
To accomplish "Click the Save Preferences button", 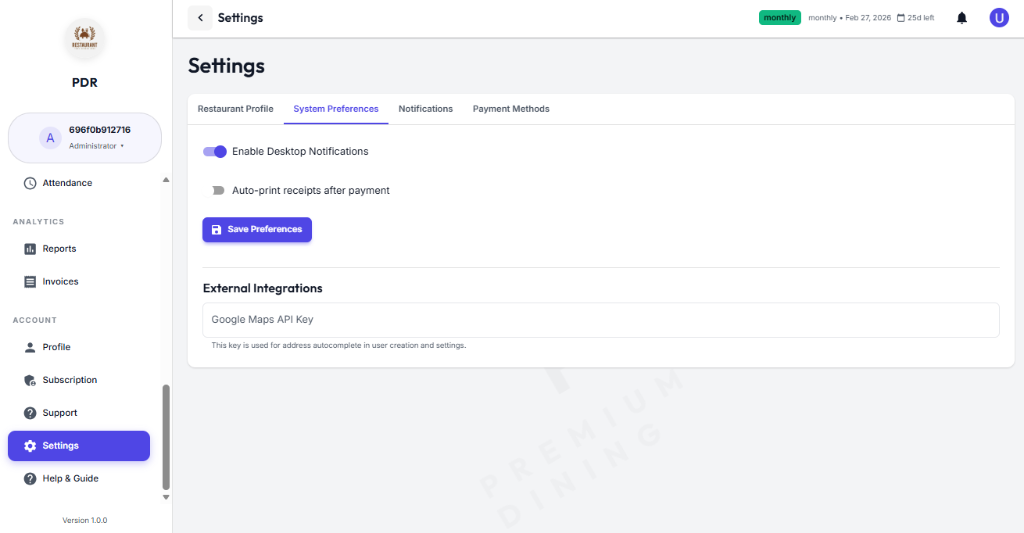I will pyautogui.click(x=257, y=230).
